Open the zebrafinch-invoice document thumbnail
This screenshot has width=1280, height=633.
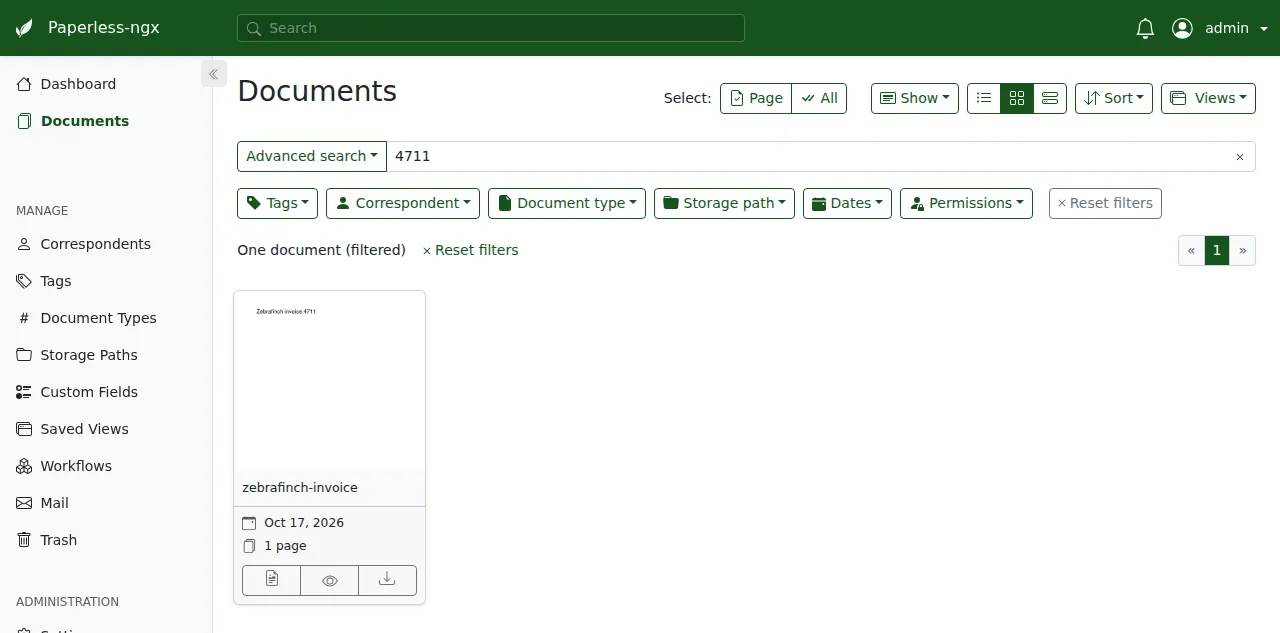pyautogui.click(x=329, y=381)
